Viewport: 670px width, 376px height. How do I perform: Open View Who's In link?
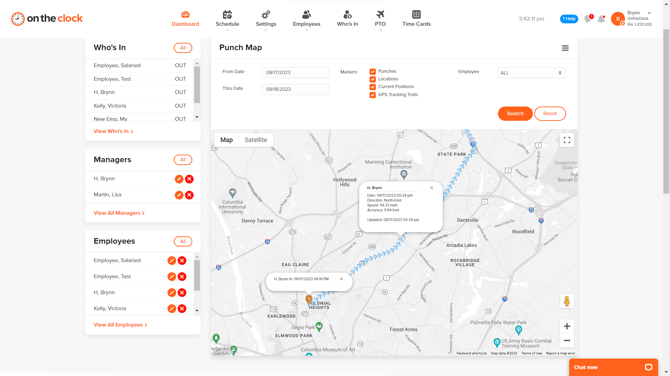coord(113,131)
